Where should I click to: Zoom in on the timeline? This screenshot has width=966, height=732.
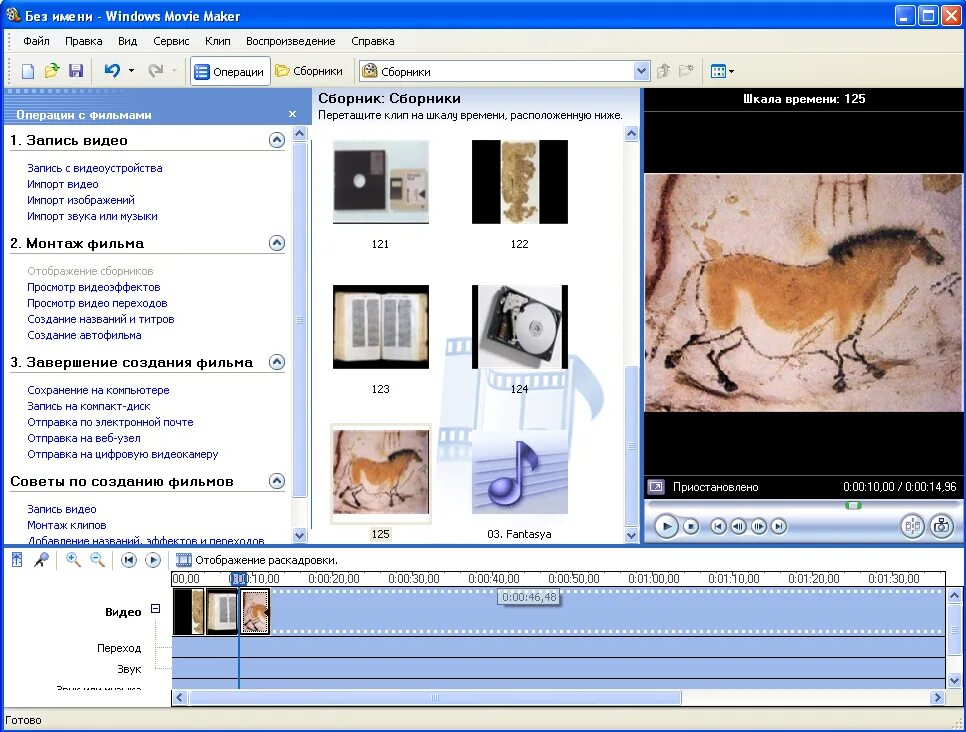pos(73,560)
